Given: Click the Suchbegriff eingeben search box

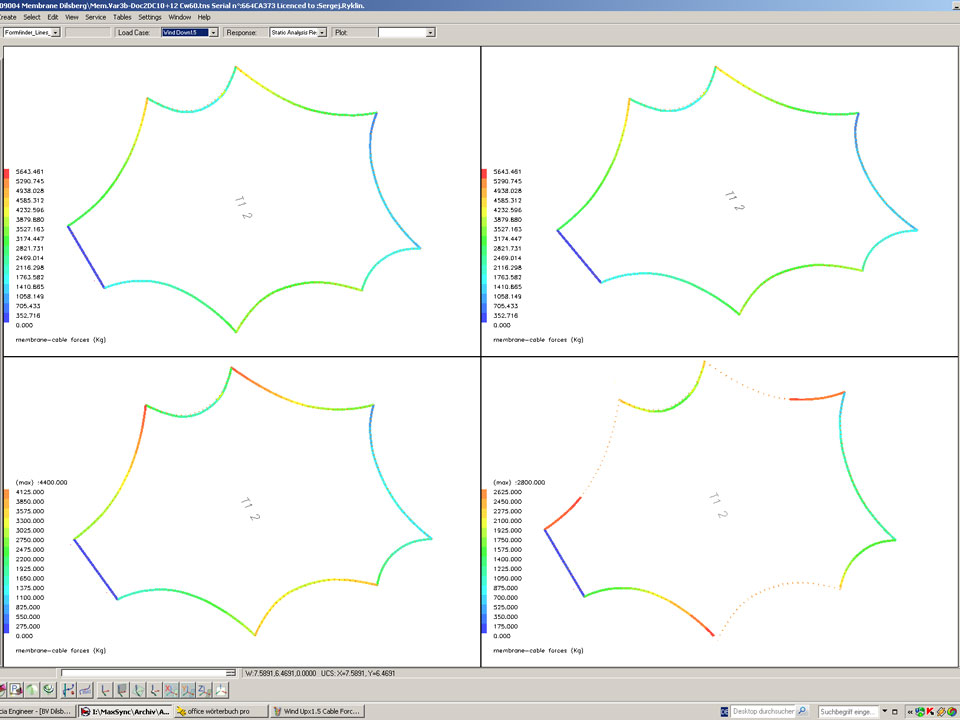Looking at the screenshot, I should point(848,711).
